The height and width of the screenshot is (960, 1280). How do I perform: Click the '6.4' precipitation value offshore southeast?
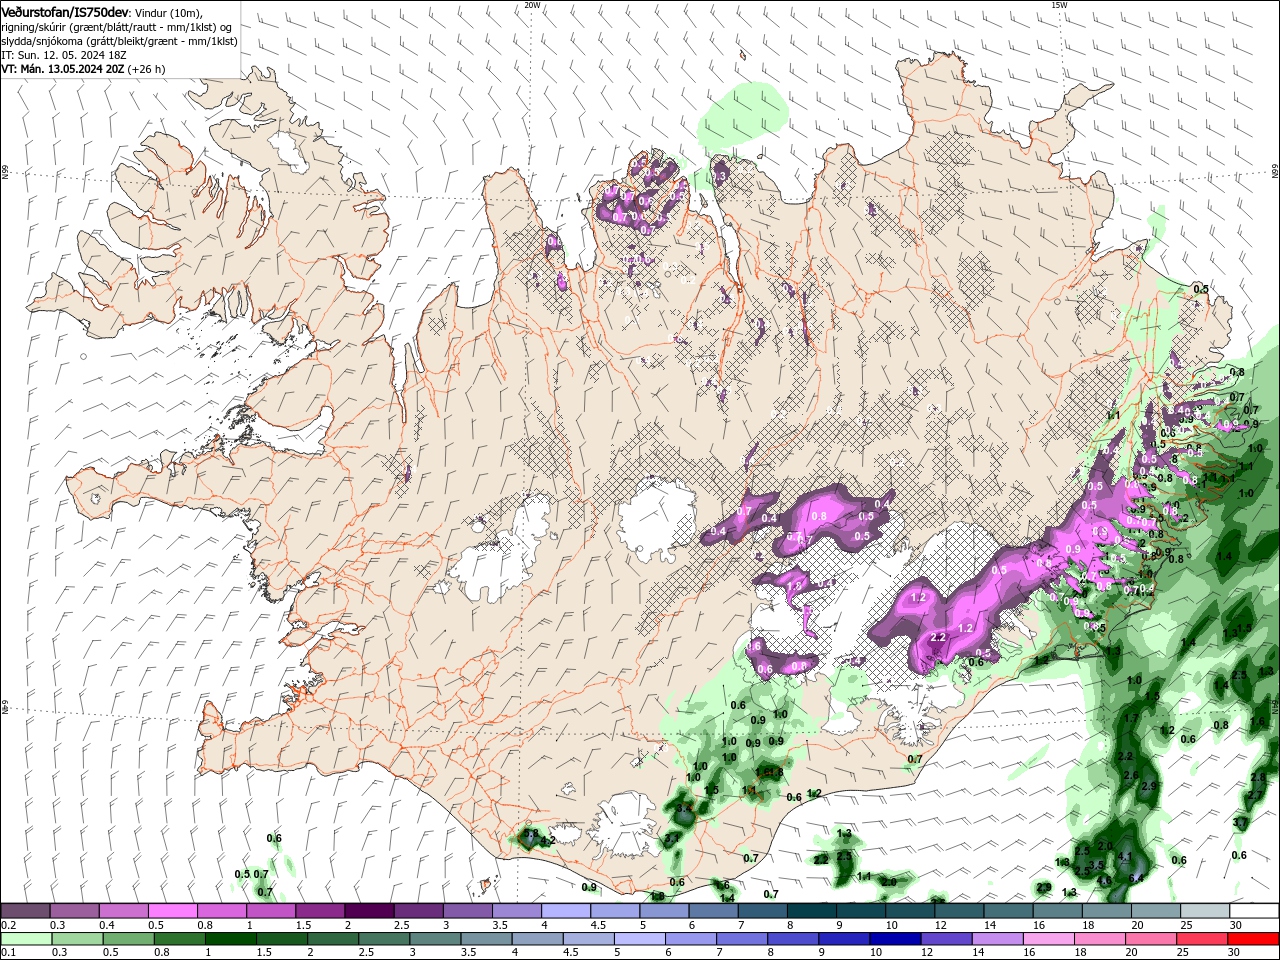1135,879
